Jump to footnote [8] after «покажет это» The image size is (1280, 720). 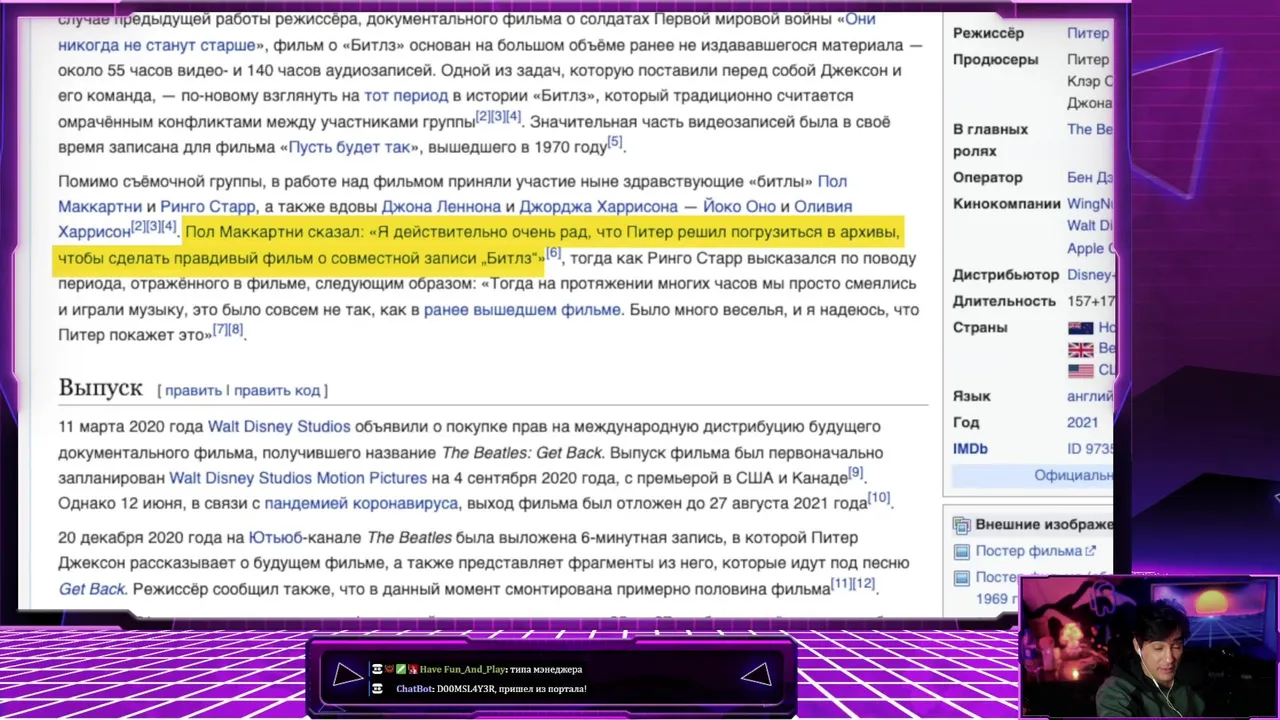(x=235, y=330)
